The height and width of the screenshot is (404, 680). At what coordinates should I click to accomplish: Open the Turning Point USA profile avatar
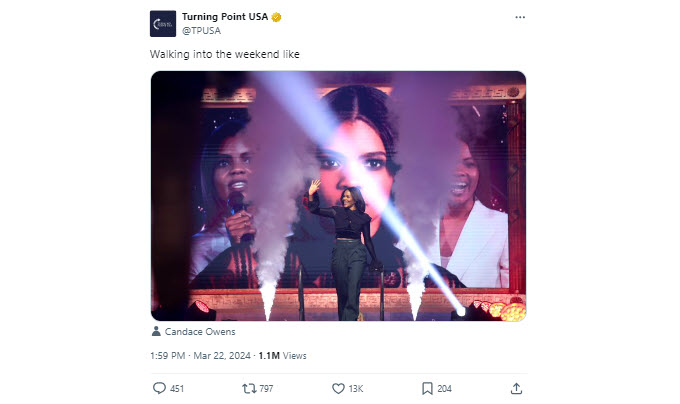point(163,23)
